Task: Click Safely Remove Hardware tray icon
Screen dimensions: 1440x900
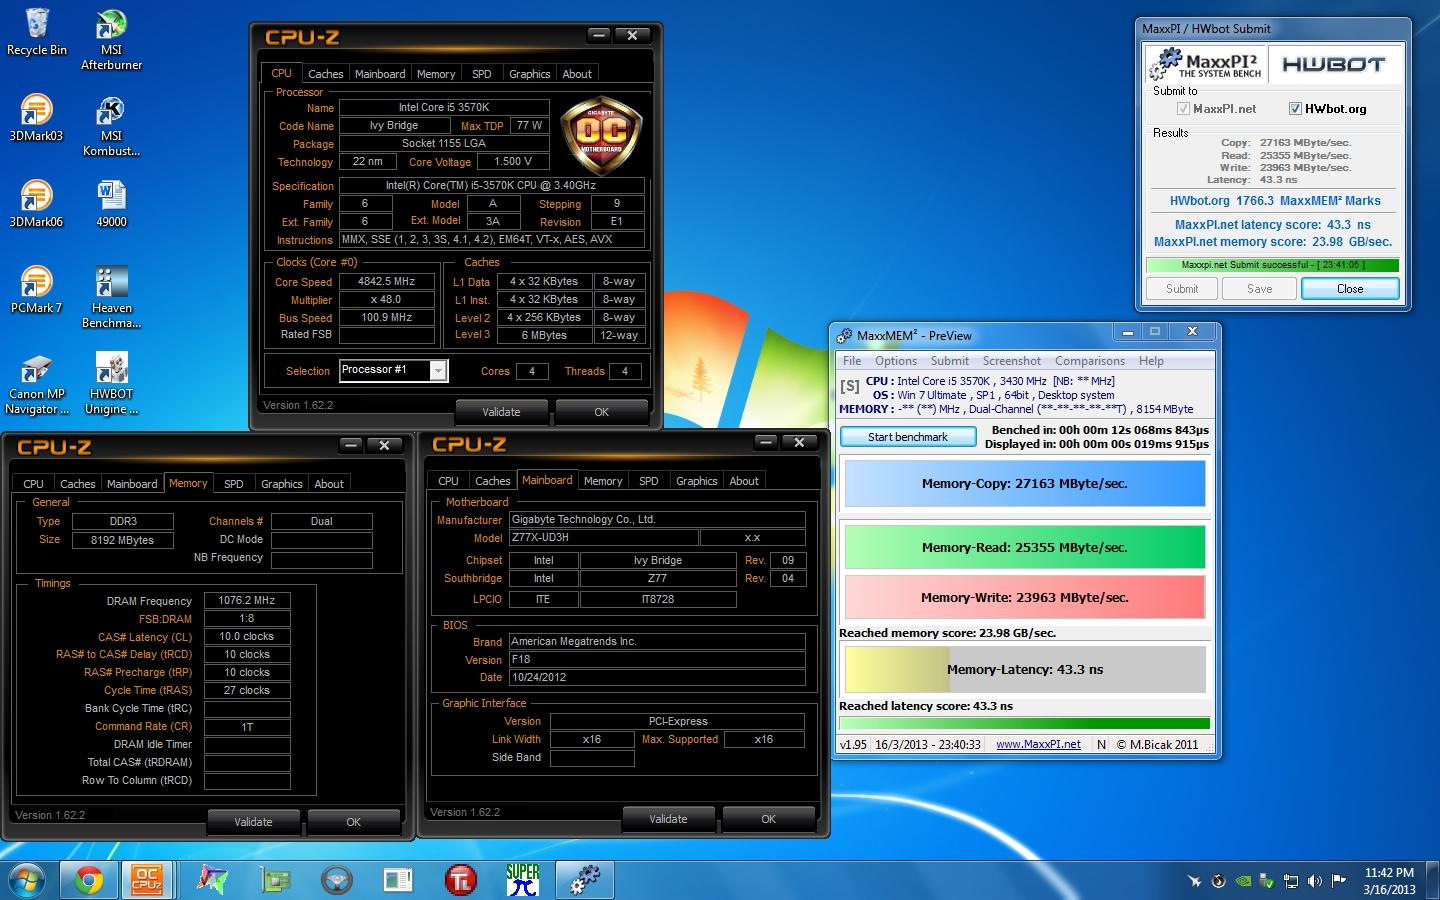Action: click(x=1266, y=881)
